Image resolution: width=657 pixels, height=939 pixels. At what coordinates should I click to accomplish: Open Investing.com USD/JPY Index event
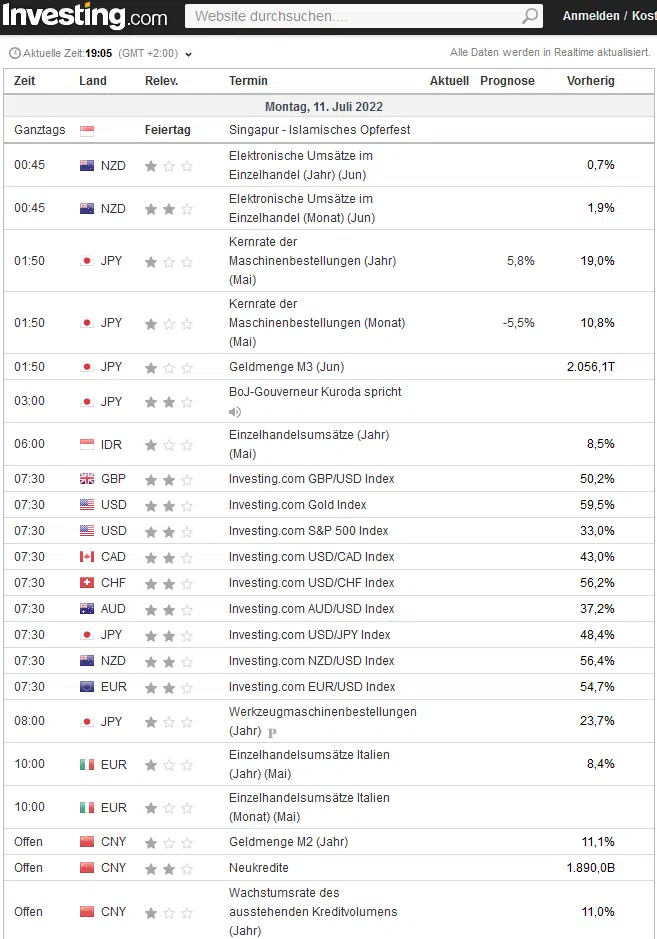[x=310, y=635]
